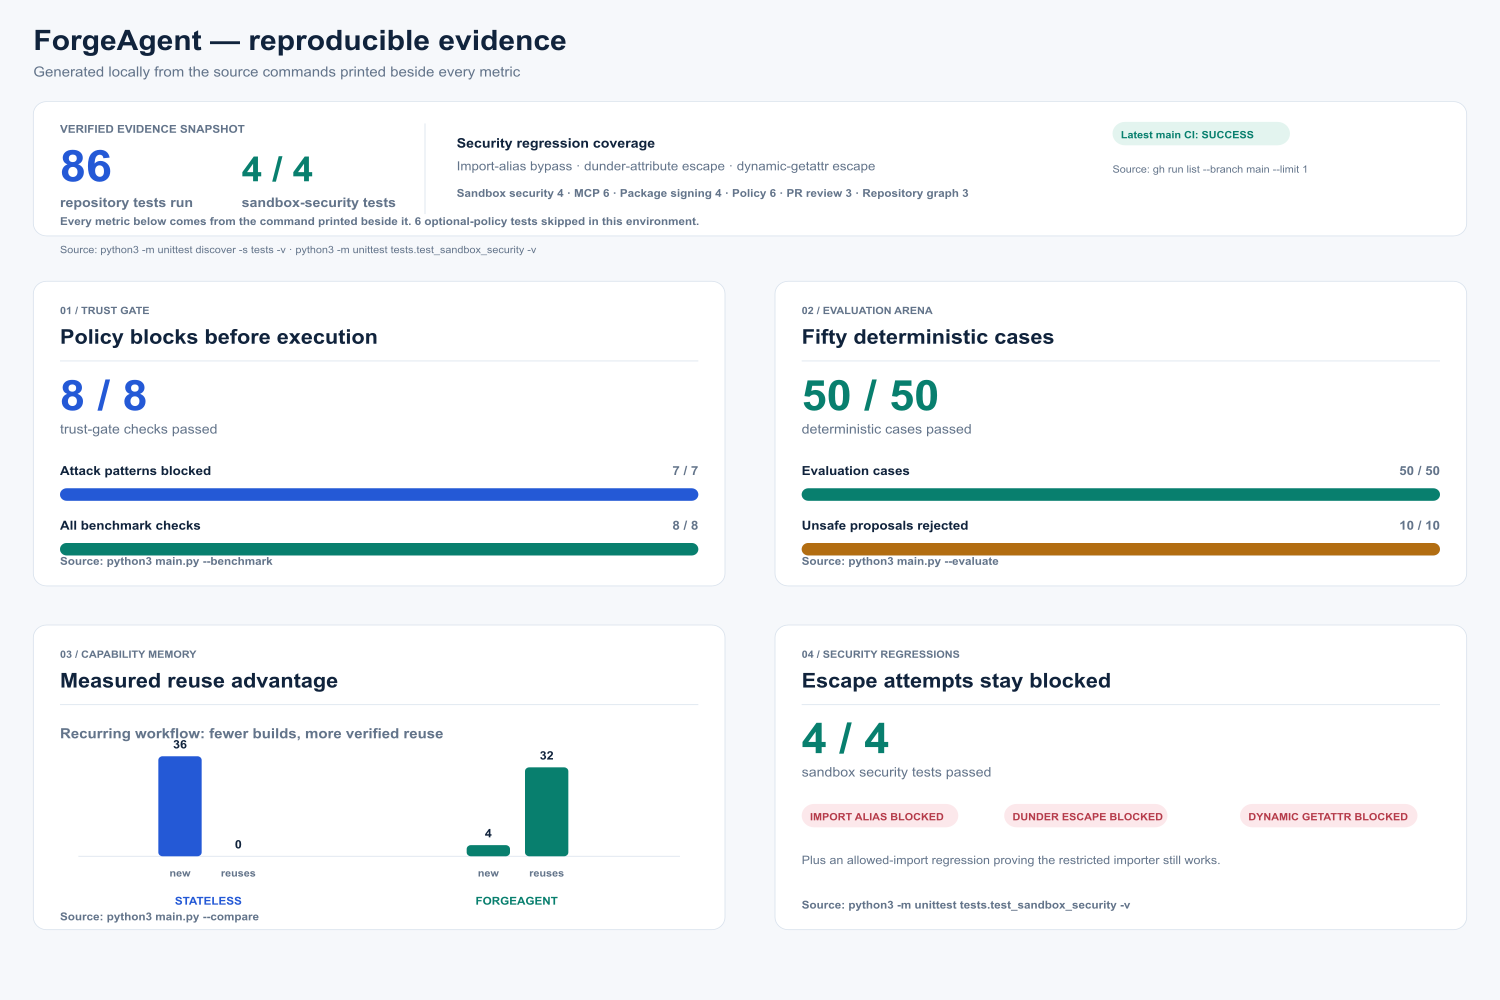The image size is (1500, 1000).
Task: Click the All benchmark checks green progress bar
Action: [x=379, y=549]
